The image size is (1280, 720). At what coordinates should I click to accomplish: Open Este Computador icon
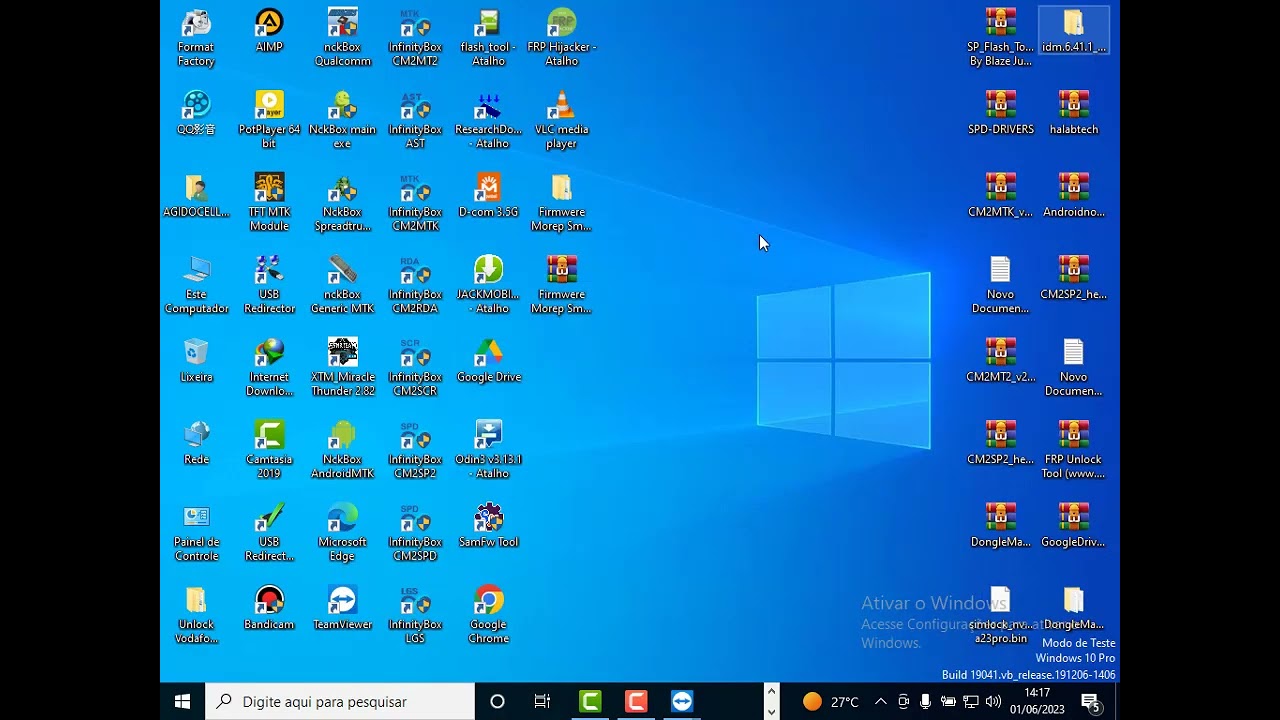[196, 285]
